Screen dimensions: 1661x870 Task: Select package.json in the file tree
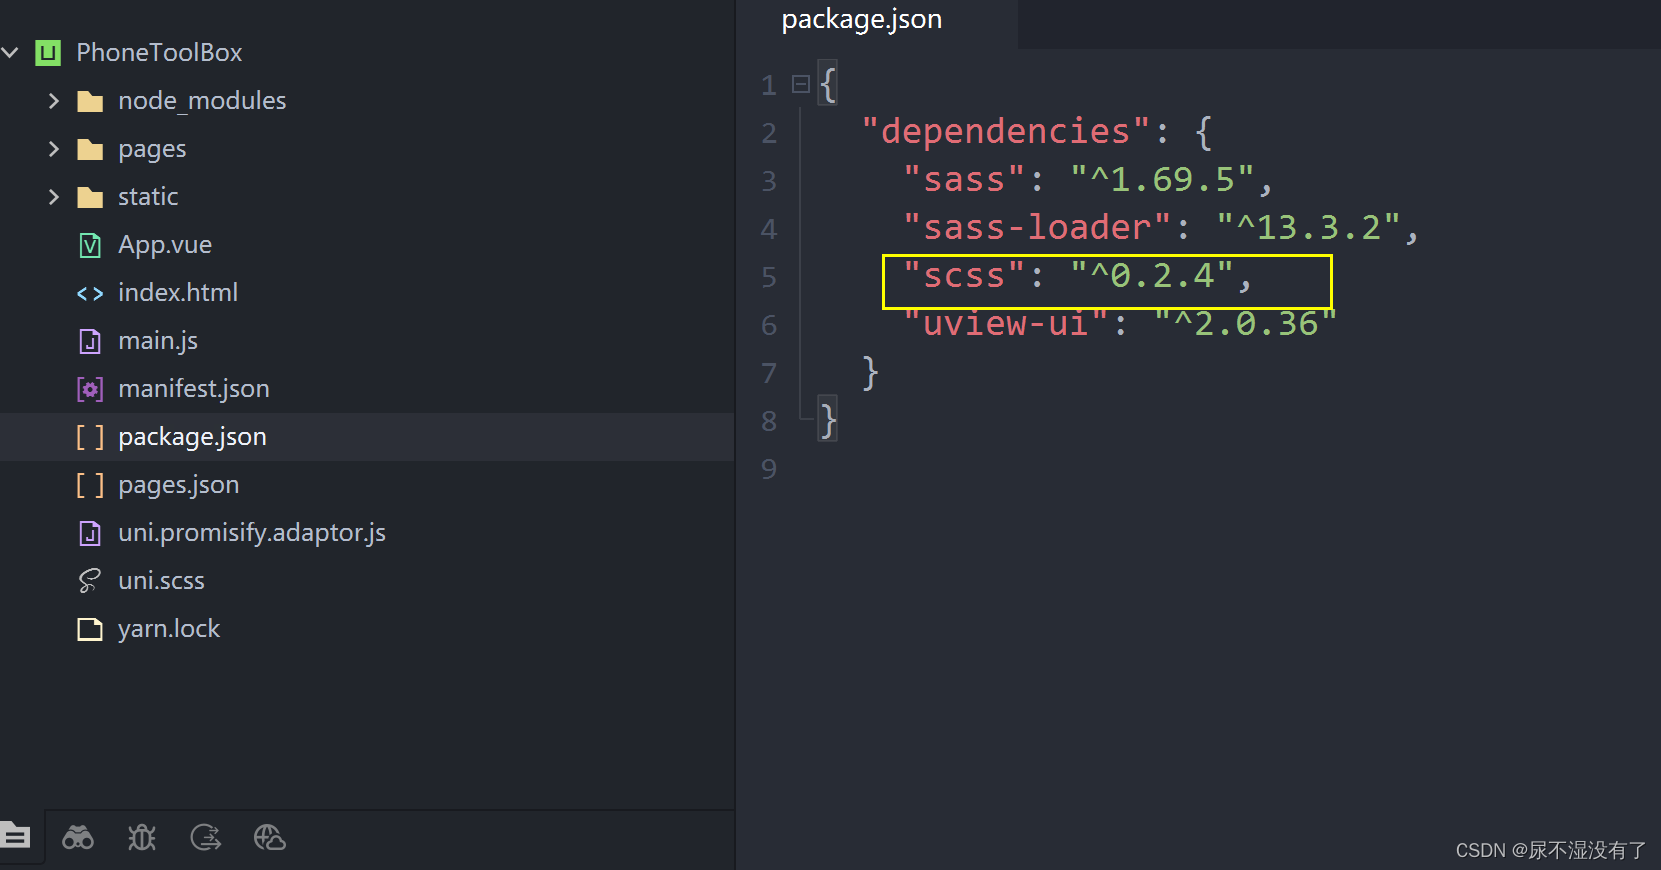pos(192,437)
